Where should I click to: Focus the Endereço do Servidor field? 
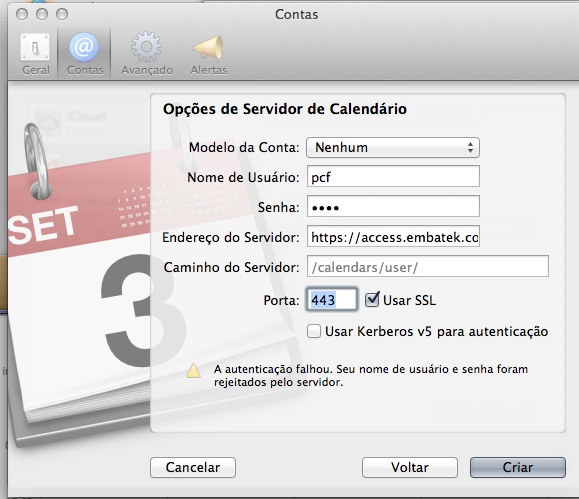tap(393, 236)
